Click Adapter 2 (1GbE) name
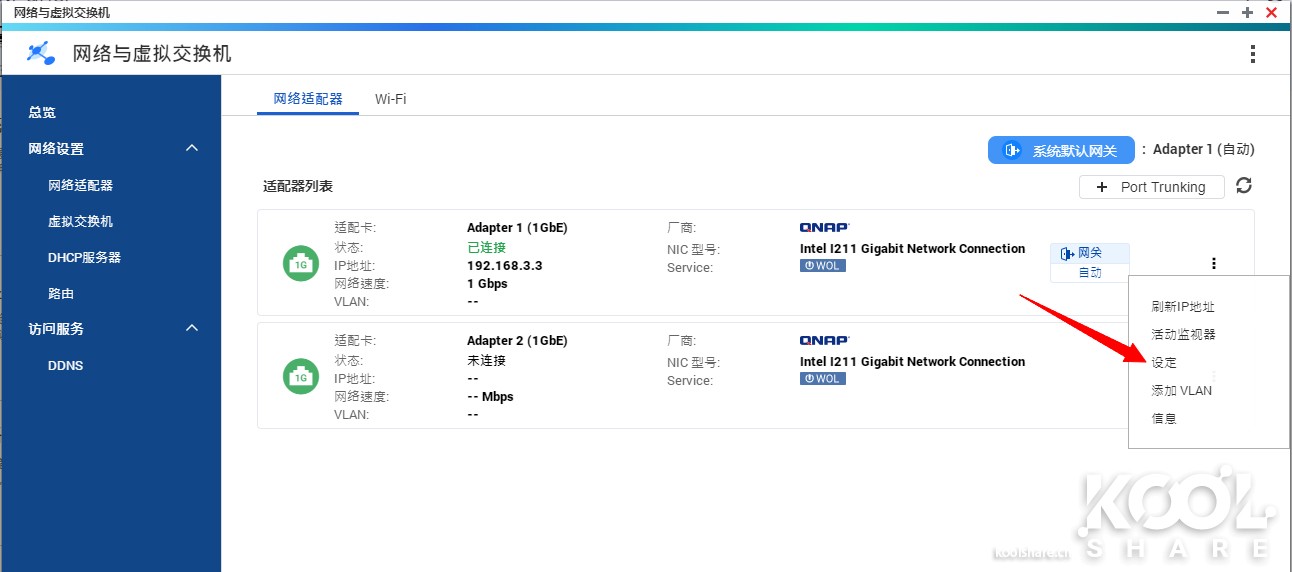Screen dimensions: 1292x572 [x=517, y=341]
